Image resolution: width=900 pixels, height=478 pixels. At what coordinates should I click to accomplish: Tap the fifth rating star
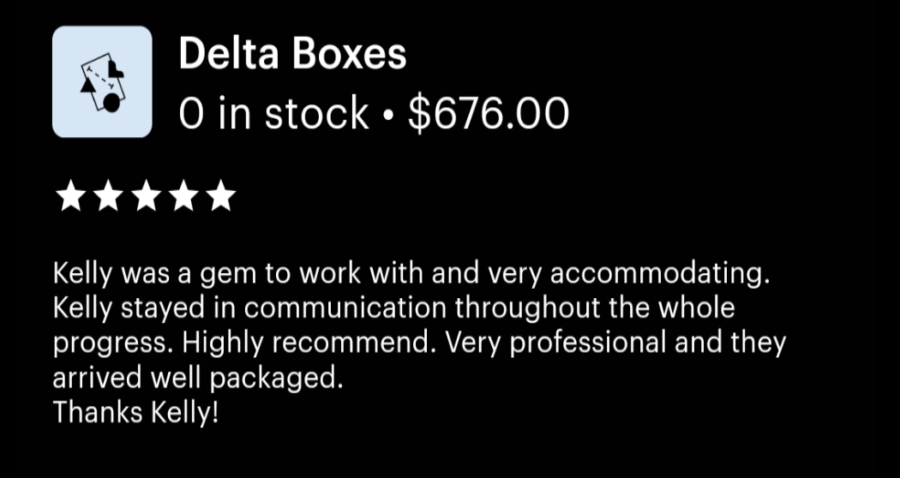tap(221, 196)
